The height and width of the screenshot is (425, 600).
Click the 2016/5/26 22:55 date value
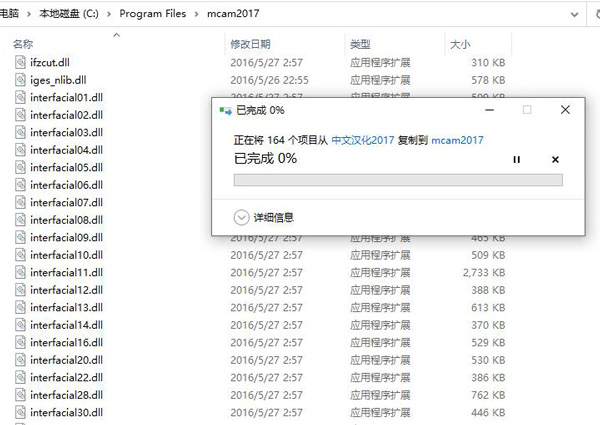click(x=269, y=80)
